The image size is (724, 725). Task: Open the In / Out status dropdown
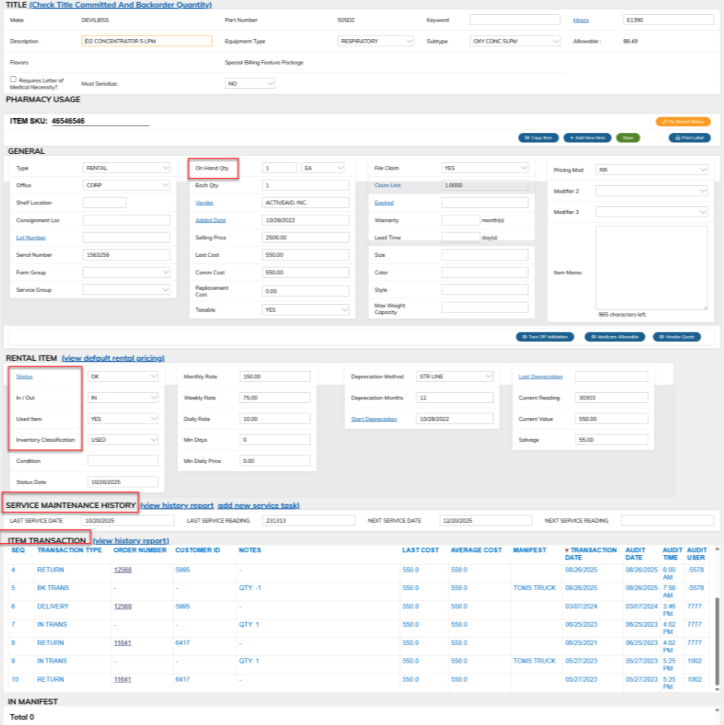123,398
